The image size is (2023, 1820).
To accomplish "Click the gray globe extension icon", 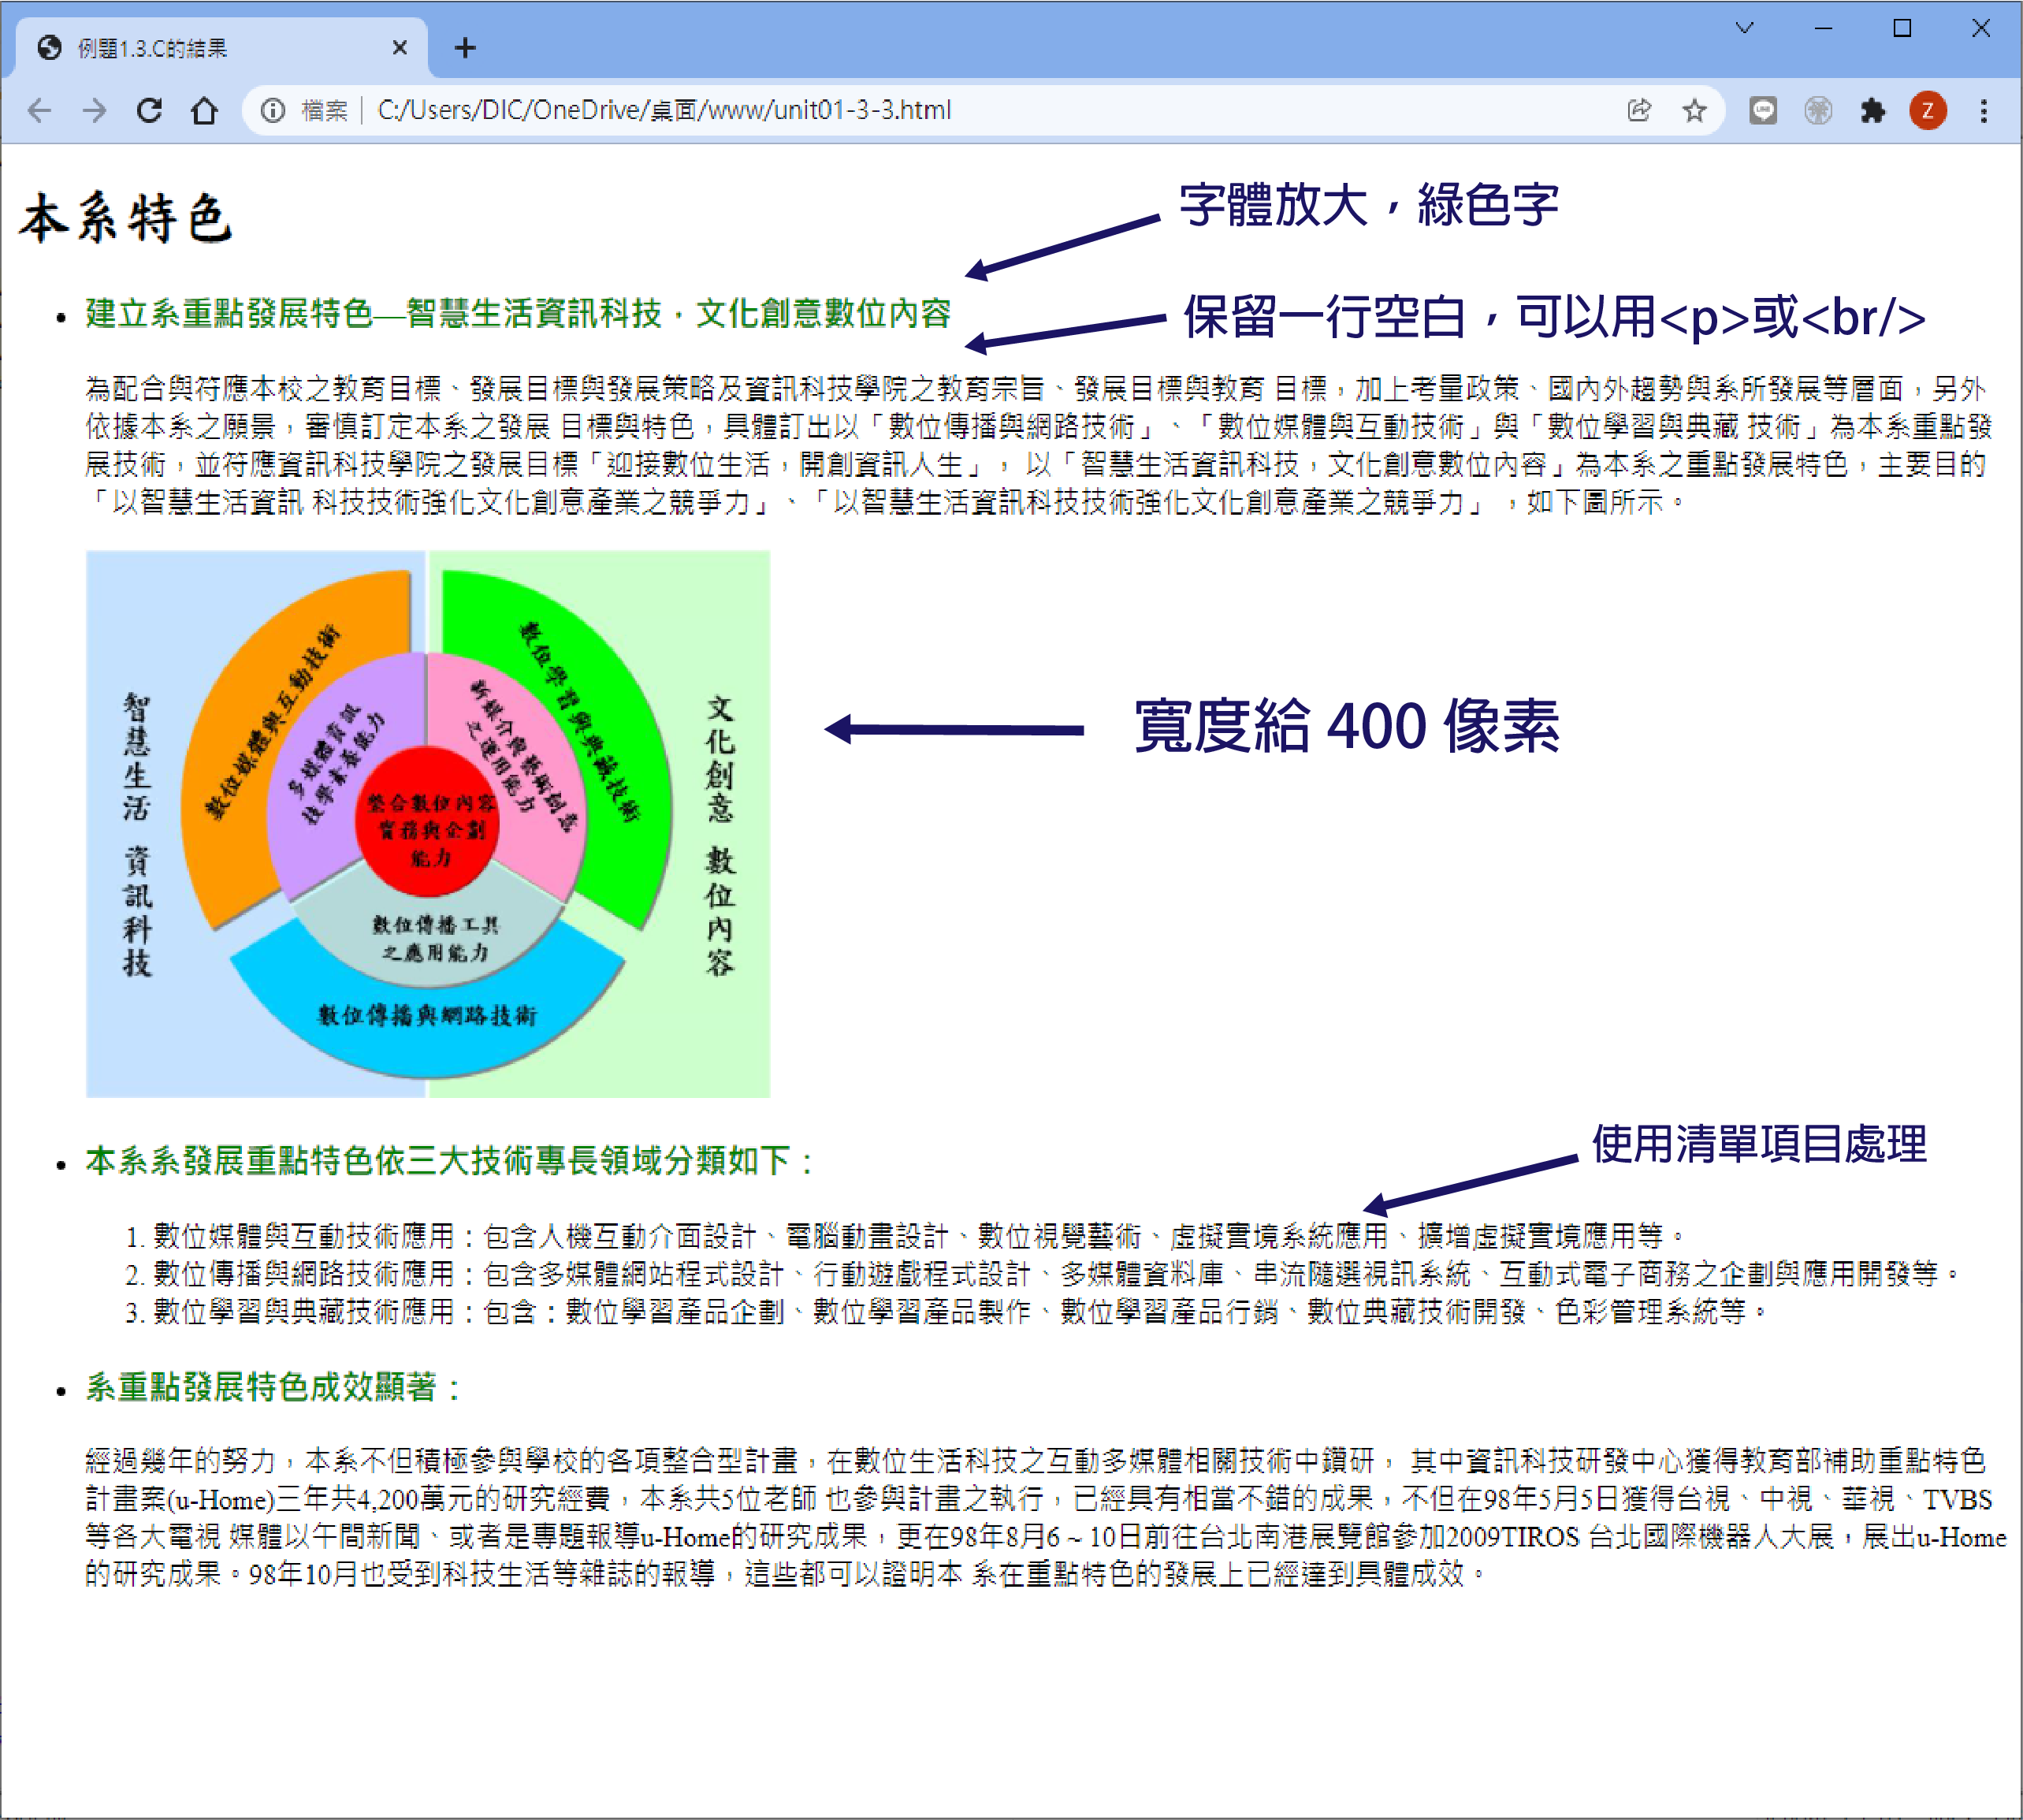I will [x=1818, y=111].
